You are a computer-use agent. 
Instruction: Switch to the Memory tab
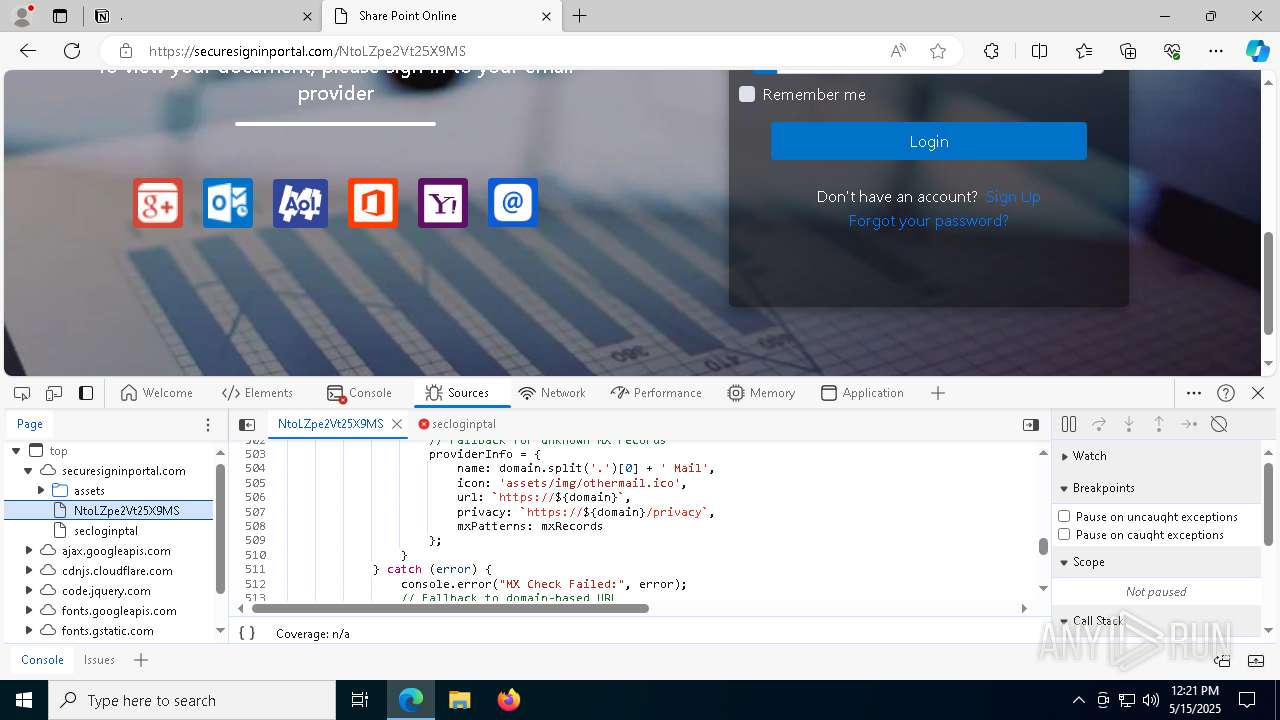click(x=761, y=393)
